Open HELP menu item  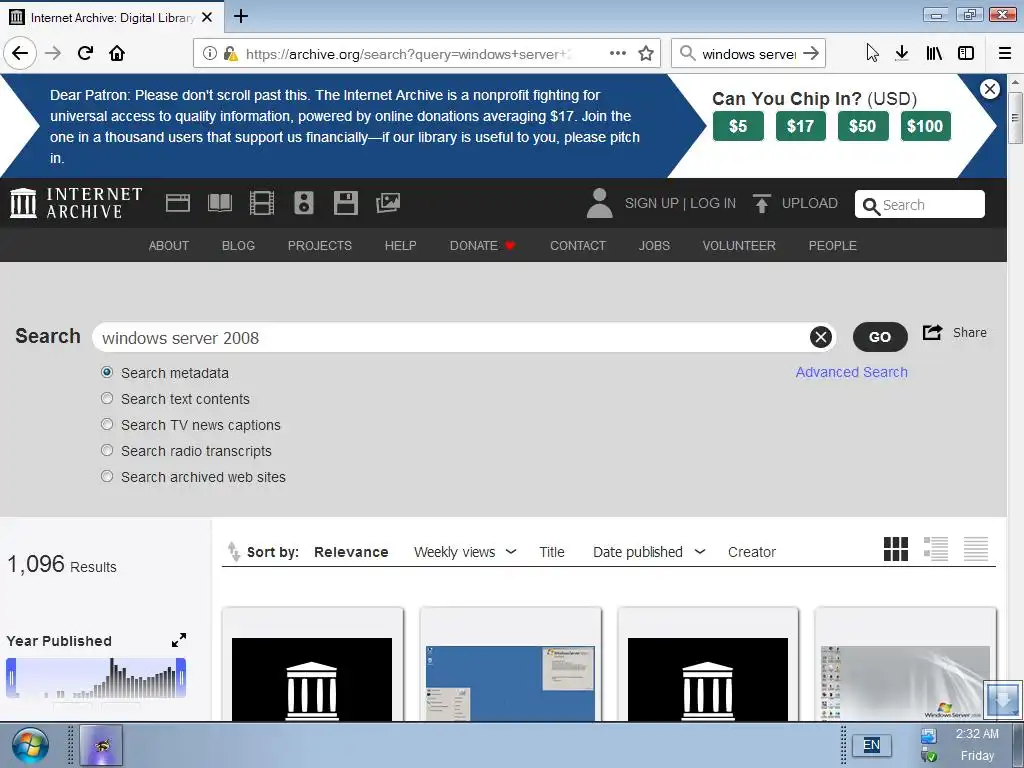400,246
